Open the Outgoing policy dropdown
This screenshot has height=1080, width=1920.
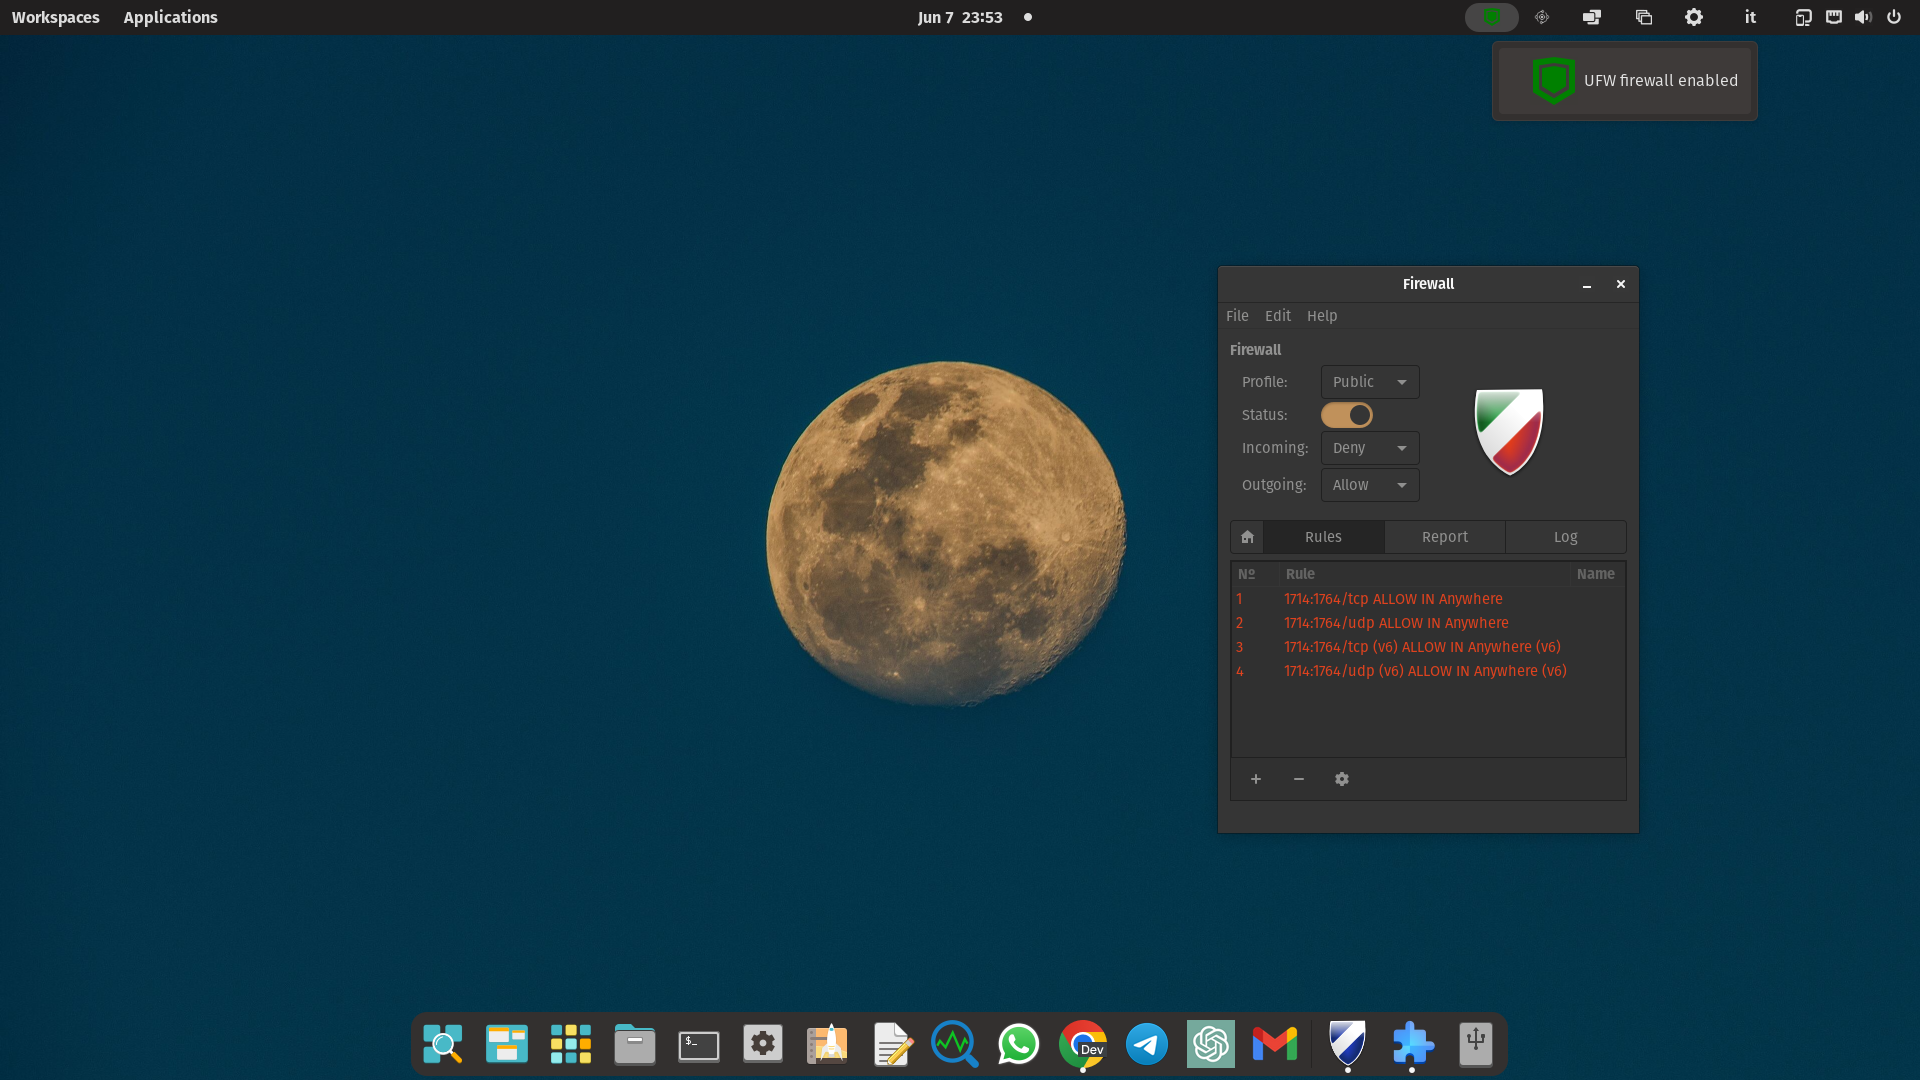(x=1369, y=485)
